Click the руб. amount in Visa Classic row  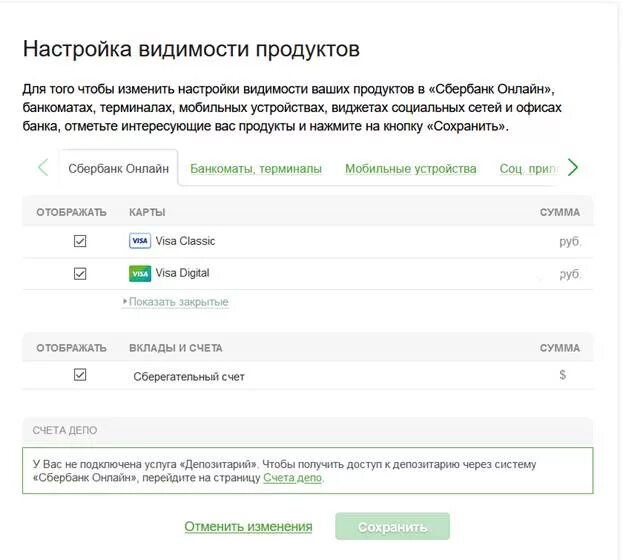(570, 241)
